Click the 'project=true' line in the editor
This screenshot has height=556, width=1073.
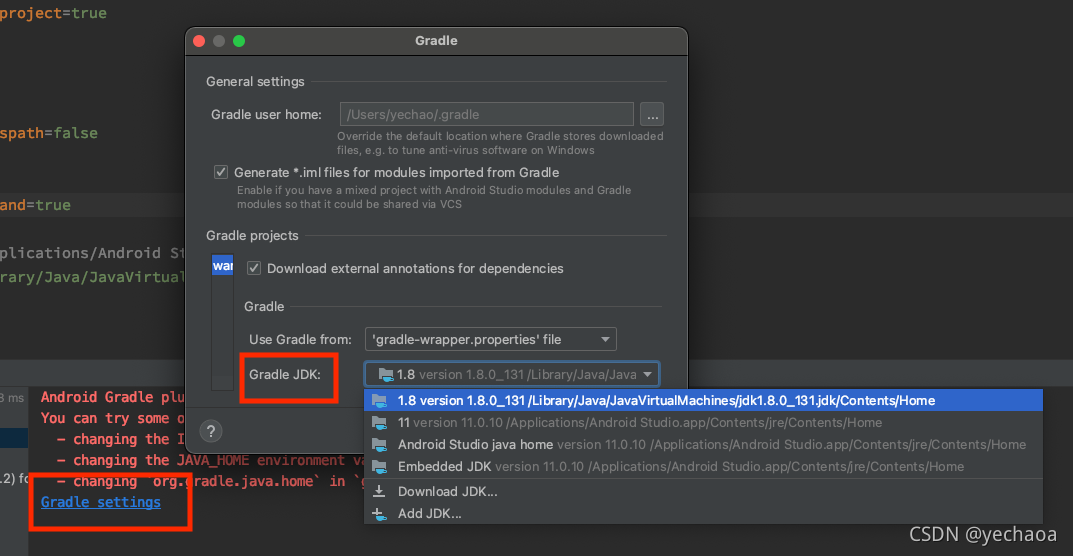point(53,13)
